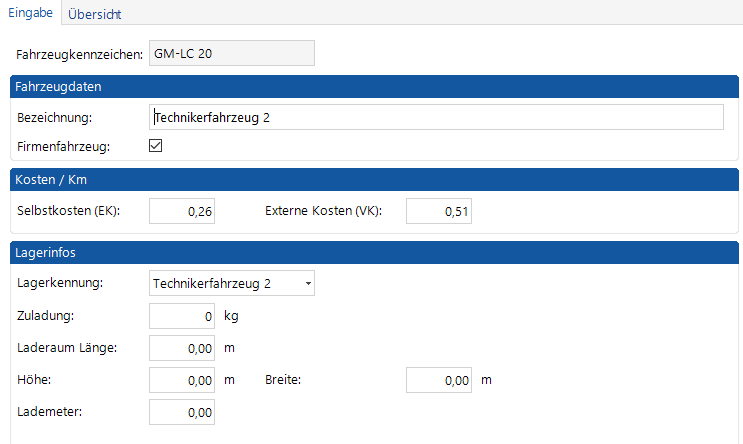Toggle the Firmenfahrzeug checkbox

(x=155, y=146)
